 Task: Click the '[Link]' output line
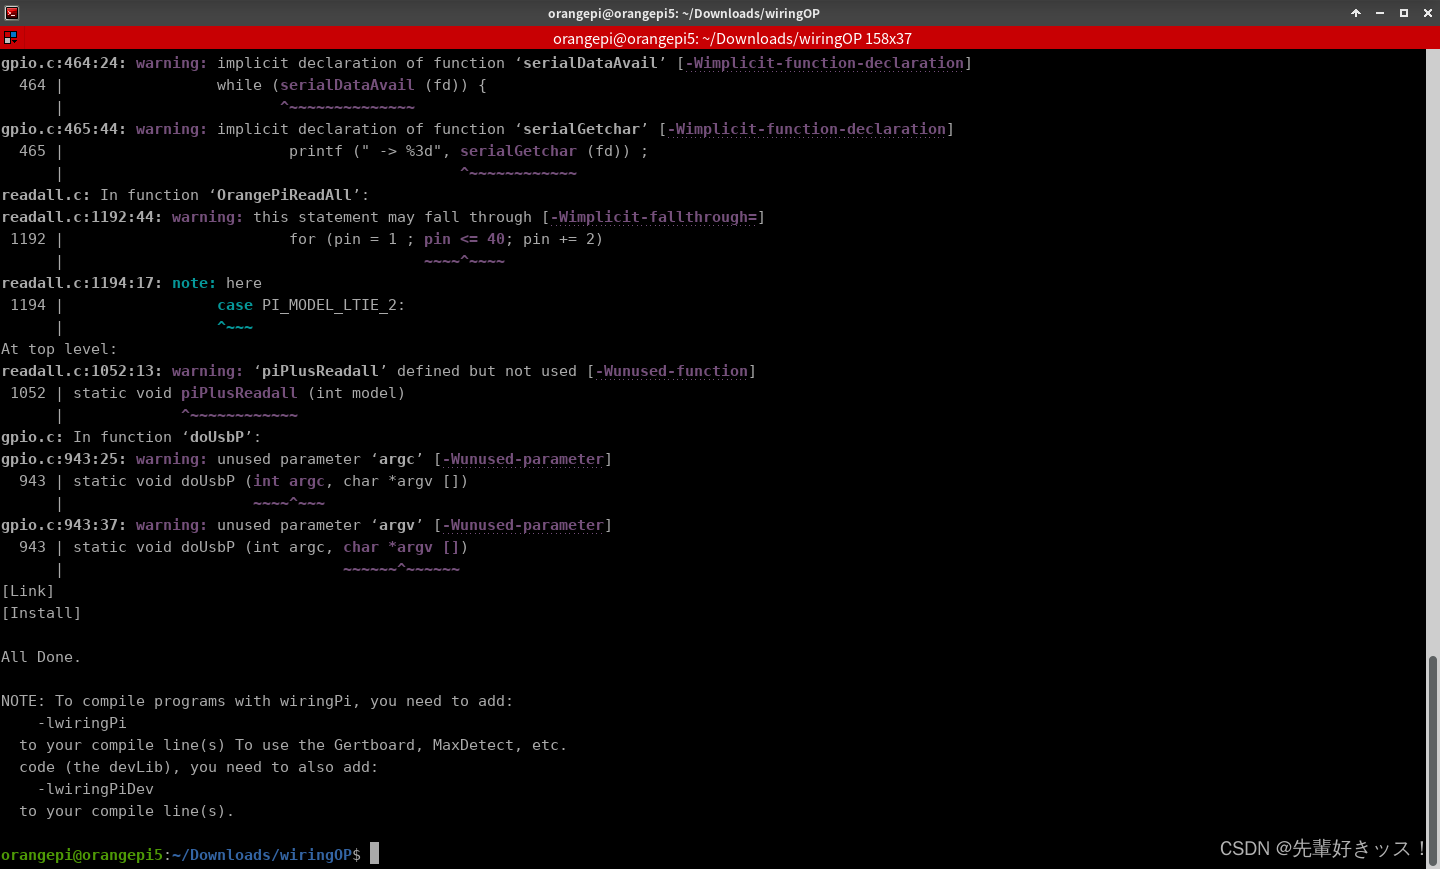[x=28, y=591]
